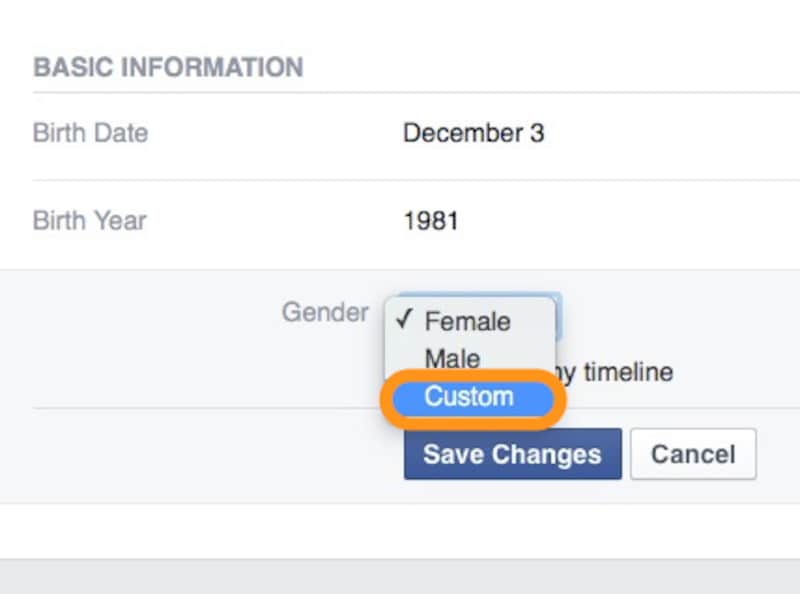The width and height of the screenshot is (800, 594).
Task: Click the Basic Information section heading
Action: [168, 68]
